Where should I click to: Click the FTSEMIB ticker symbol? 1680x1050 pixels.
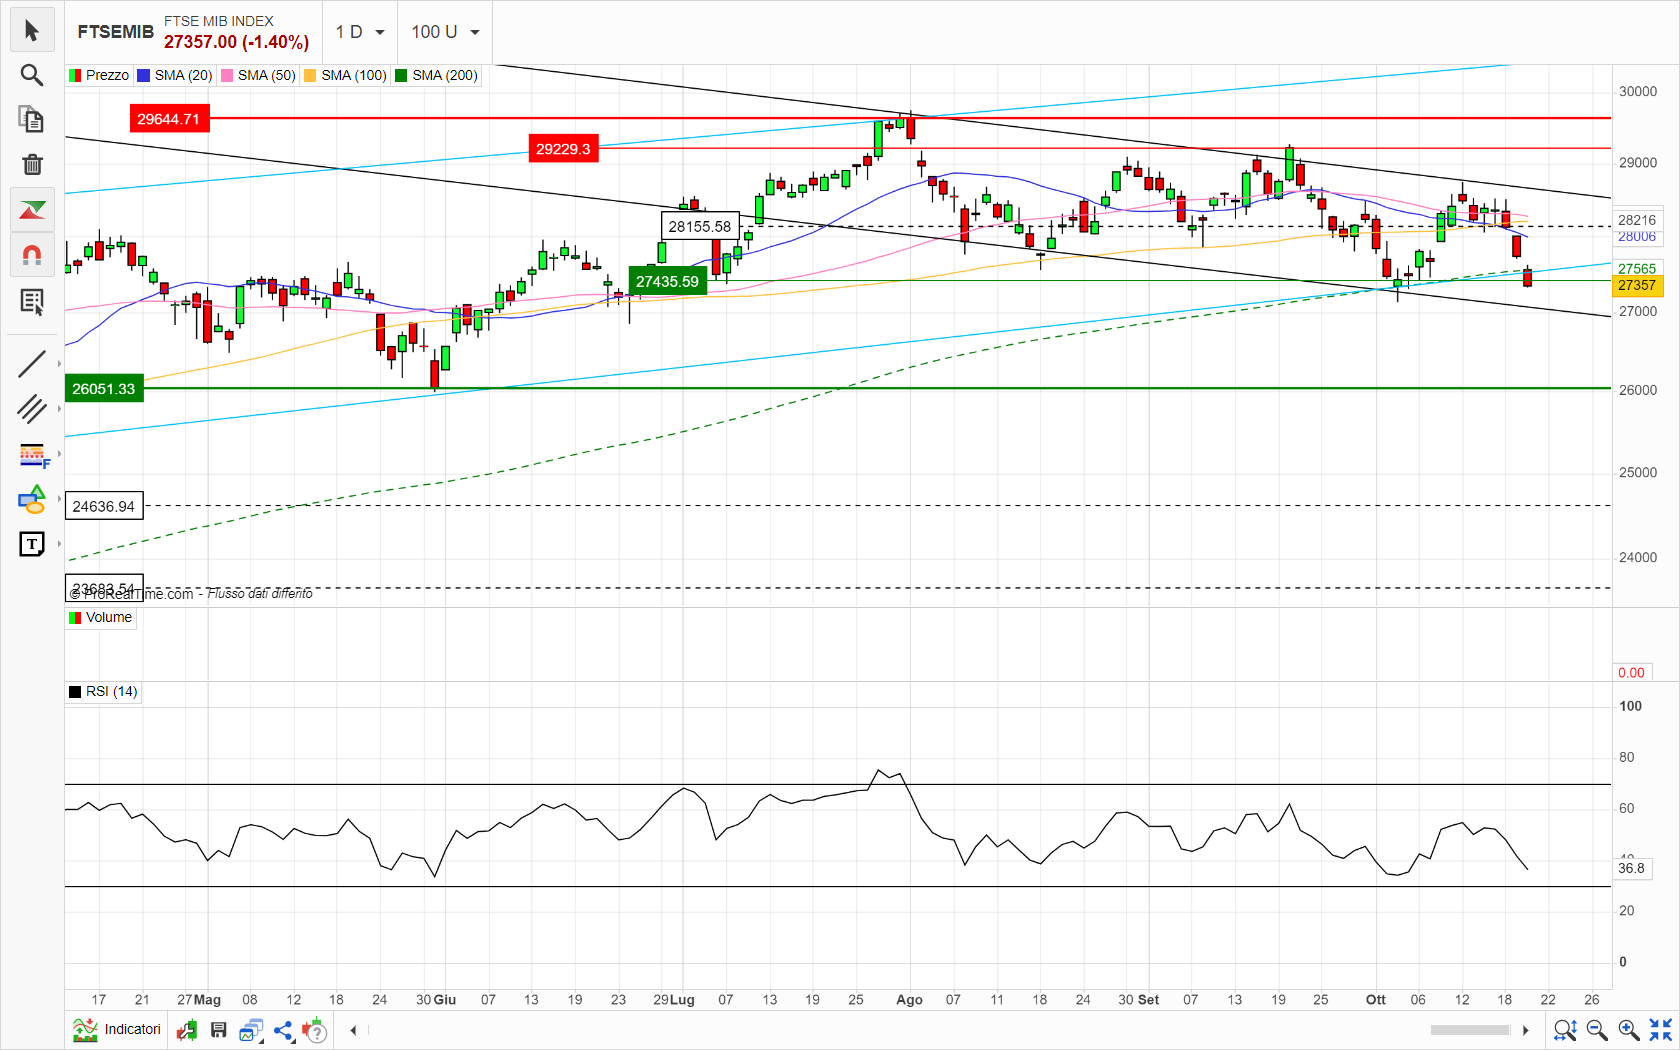tap(116, 32)
